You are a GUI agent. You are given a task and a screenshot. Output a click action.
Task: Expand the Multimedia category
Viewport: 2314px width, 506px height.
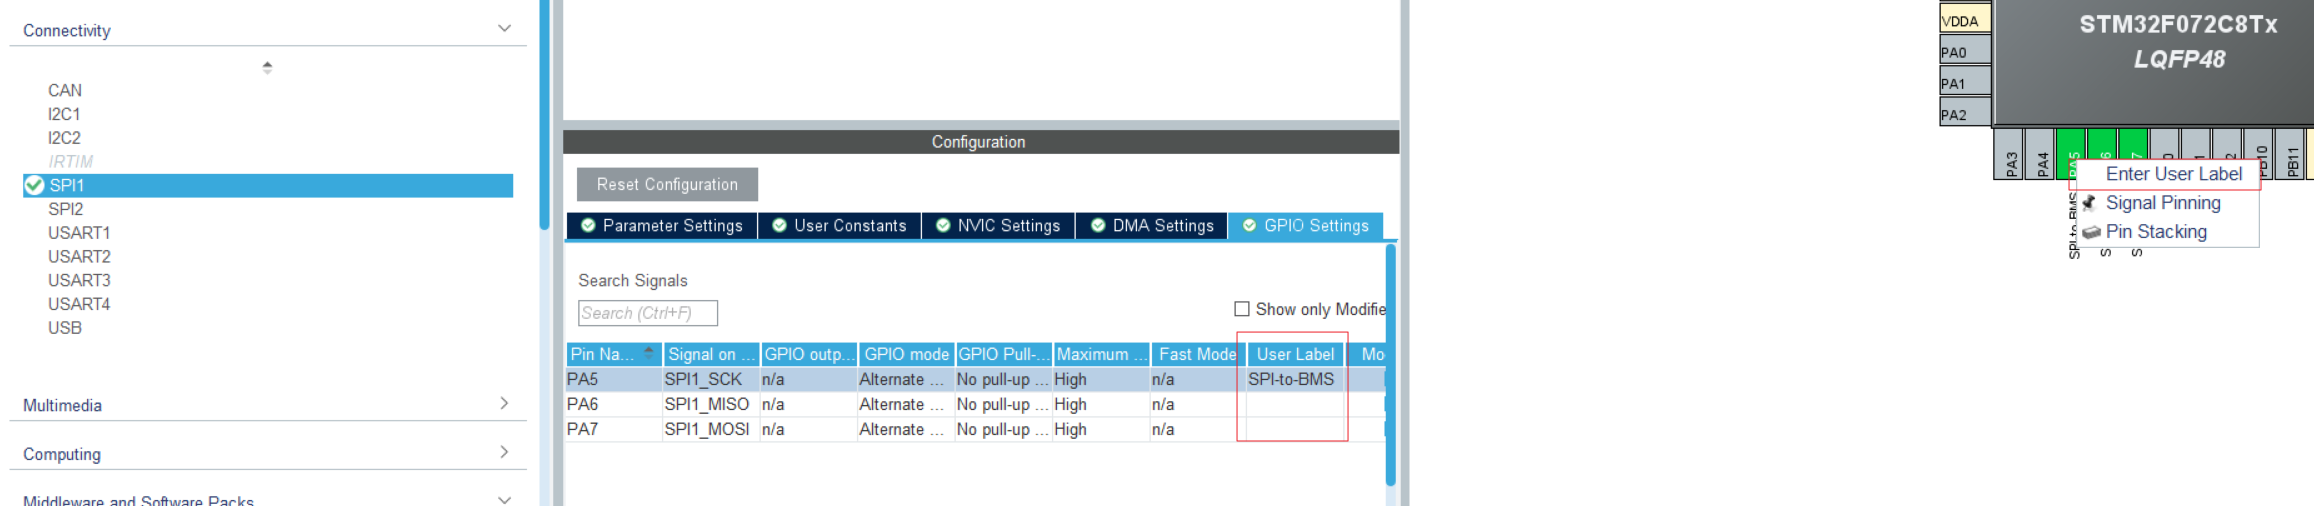click(505, 403)
